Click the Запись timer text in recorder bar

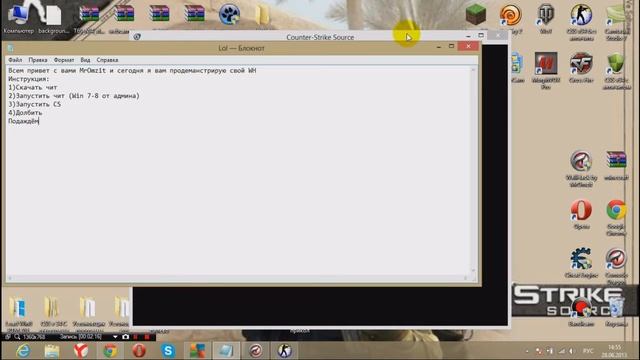coord(81,337)
